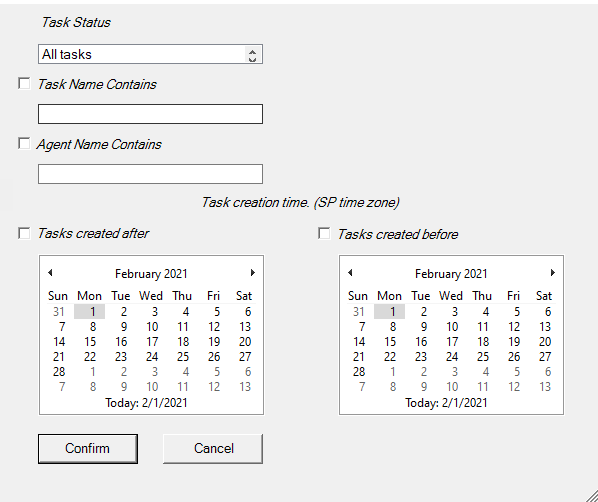Select February 12 in created-after calendar
This screenshot has height=502, width=598.
[x=214, y=327]
